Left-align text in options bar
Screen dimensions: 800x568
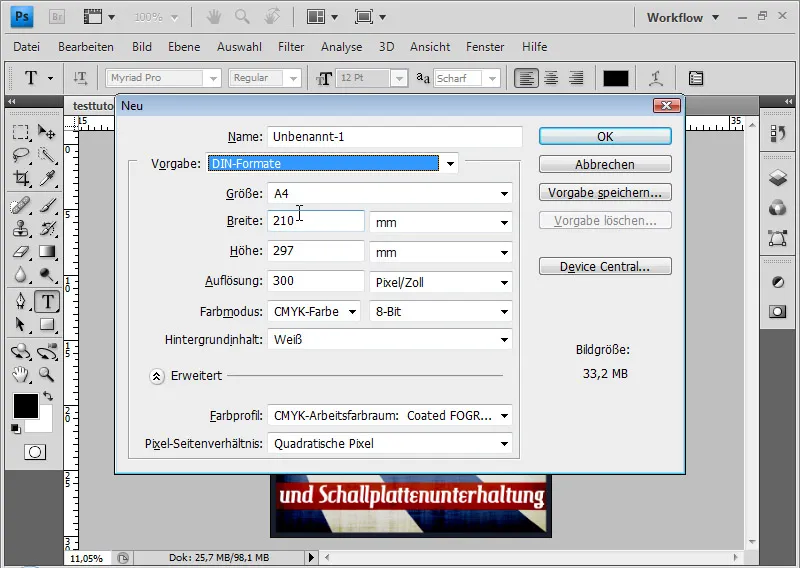(526, 78)
